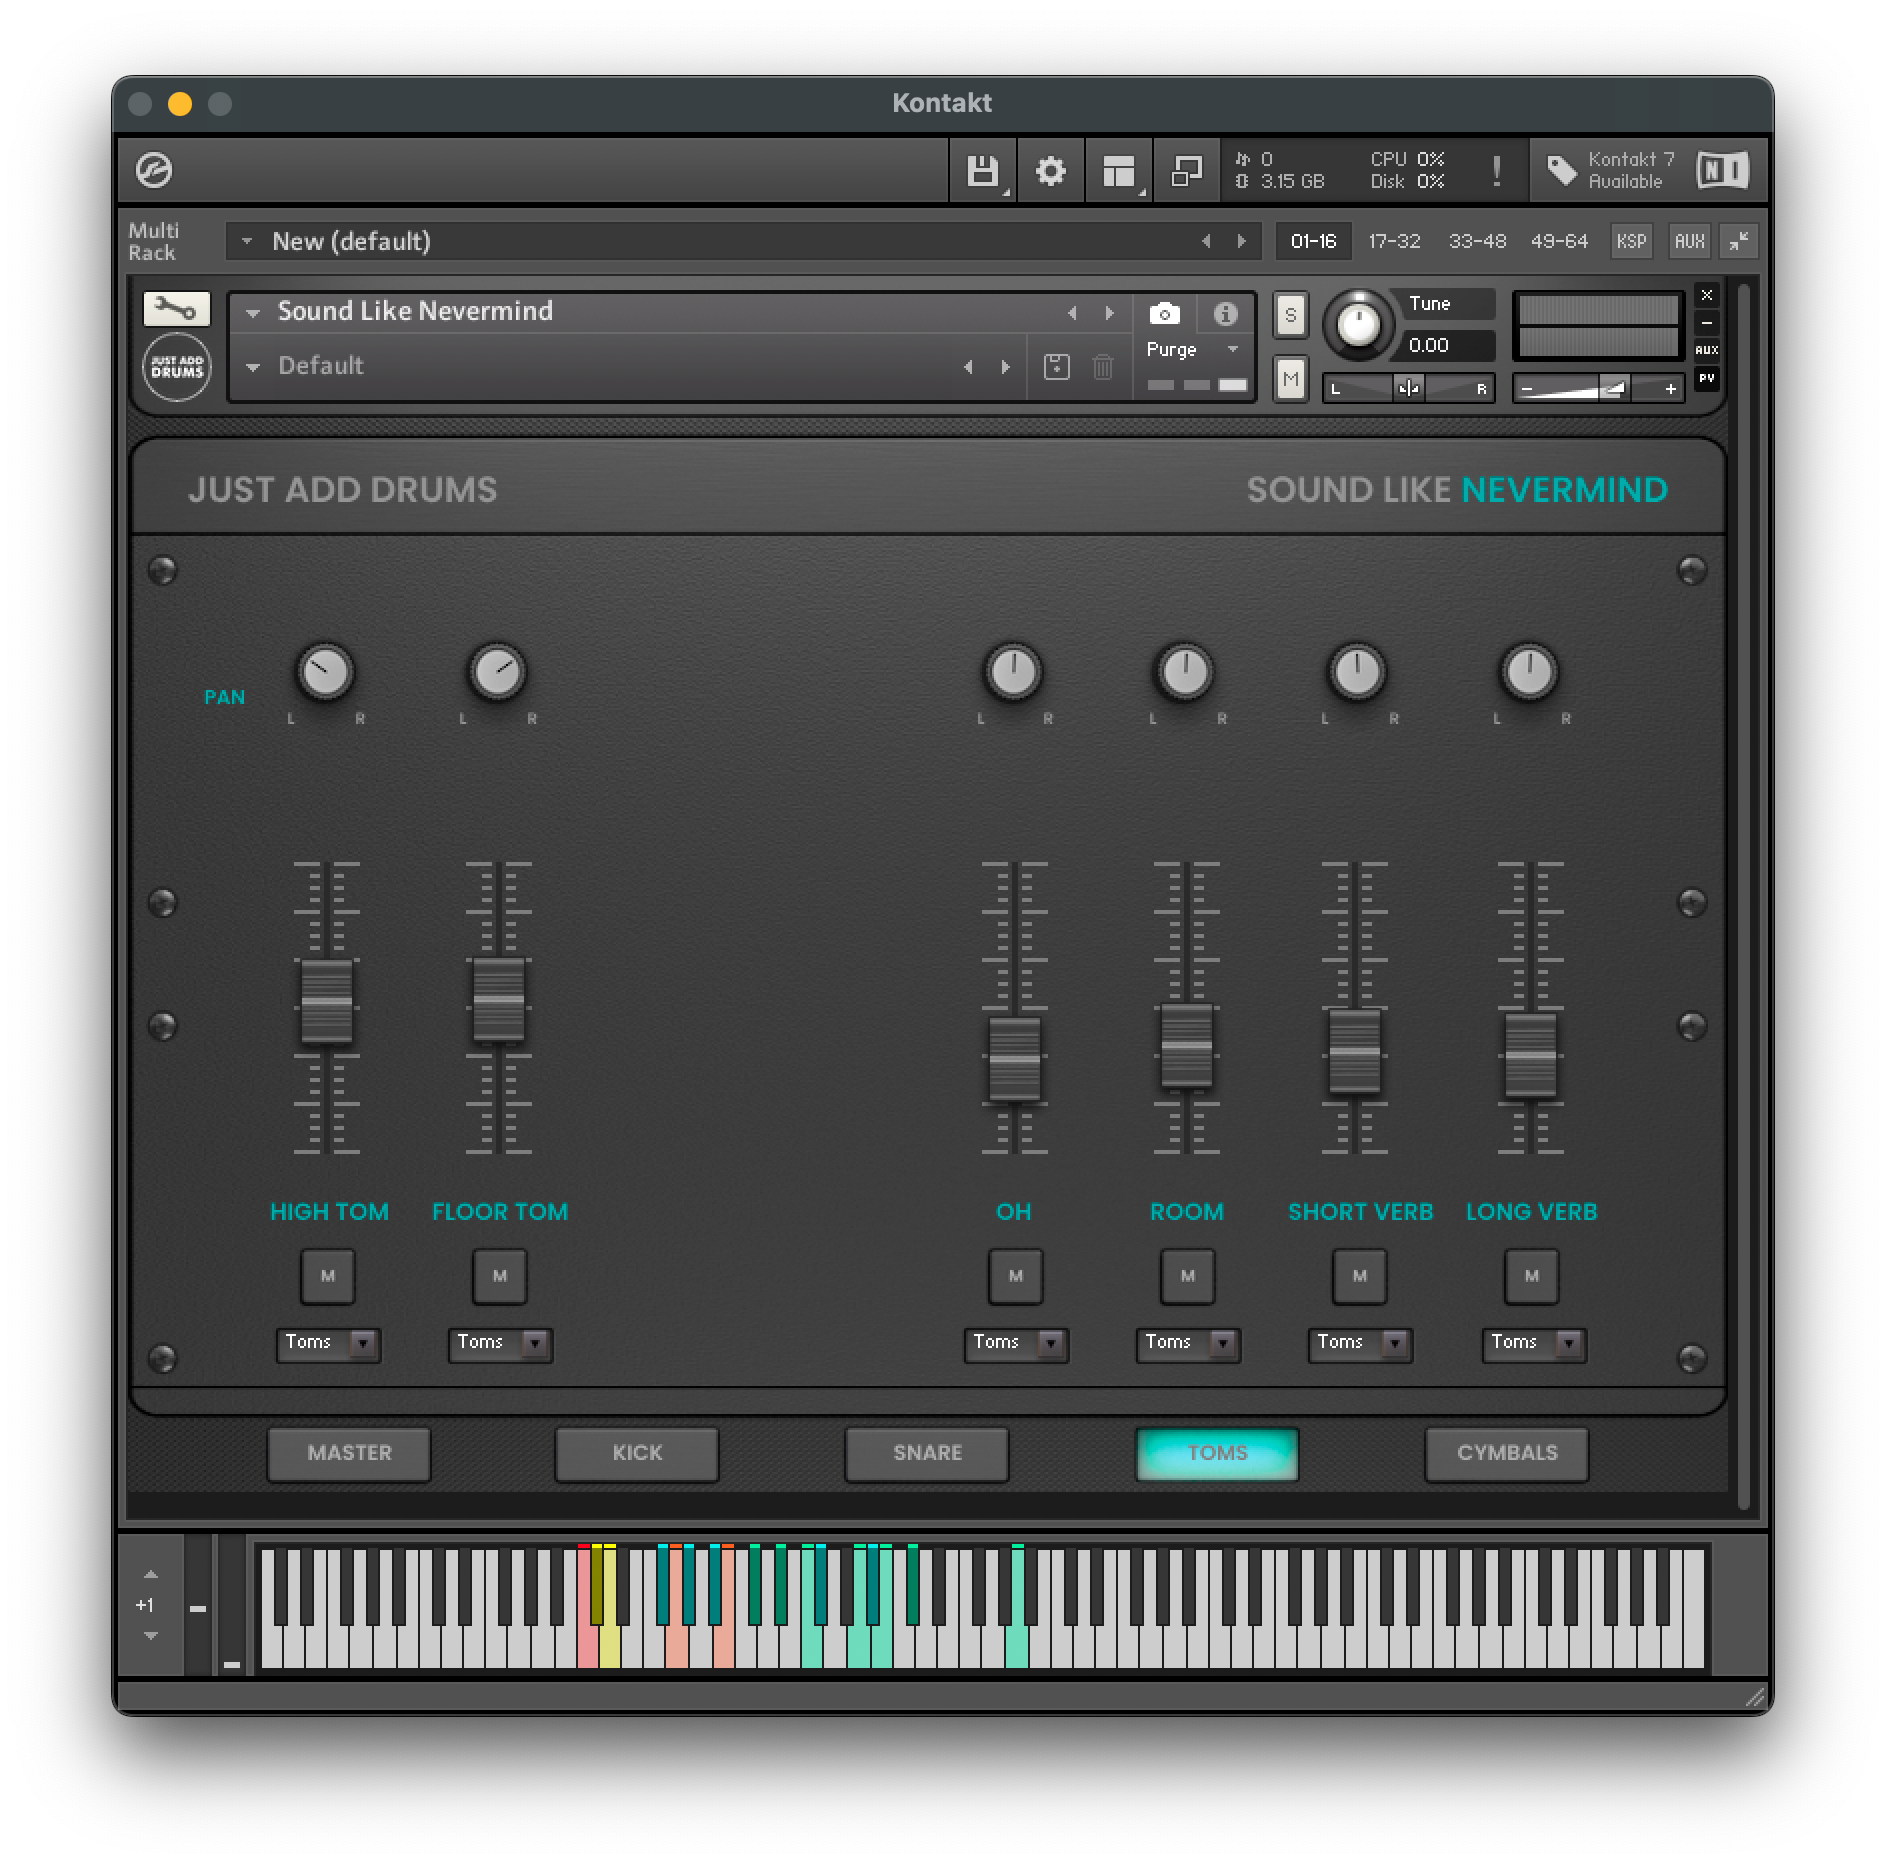The height and width of the screenshot is (1864, 1886).
Task: Open the FLOOR TOM output Toms dropdown
Action: 500,1343
